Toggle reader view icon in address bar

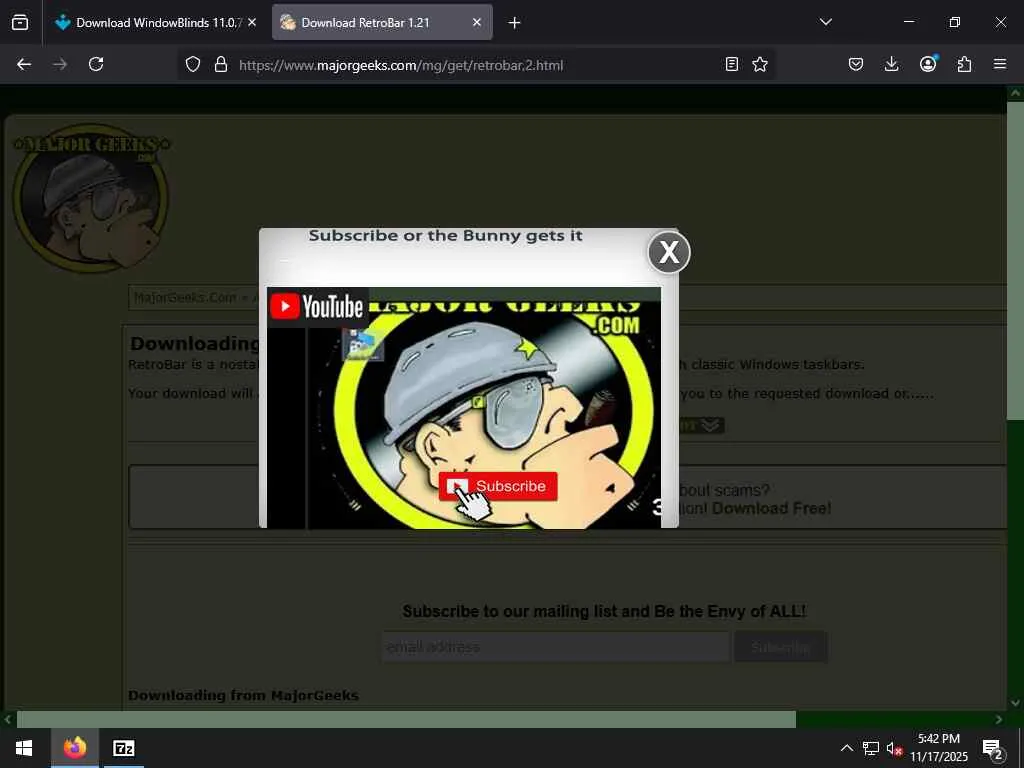[732, 64]
